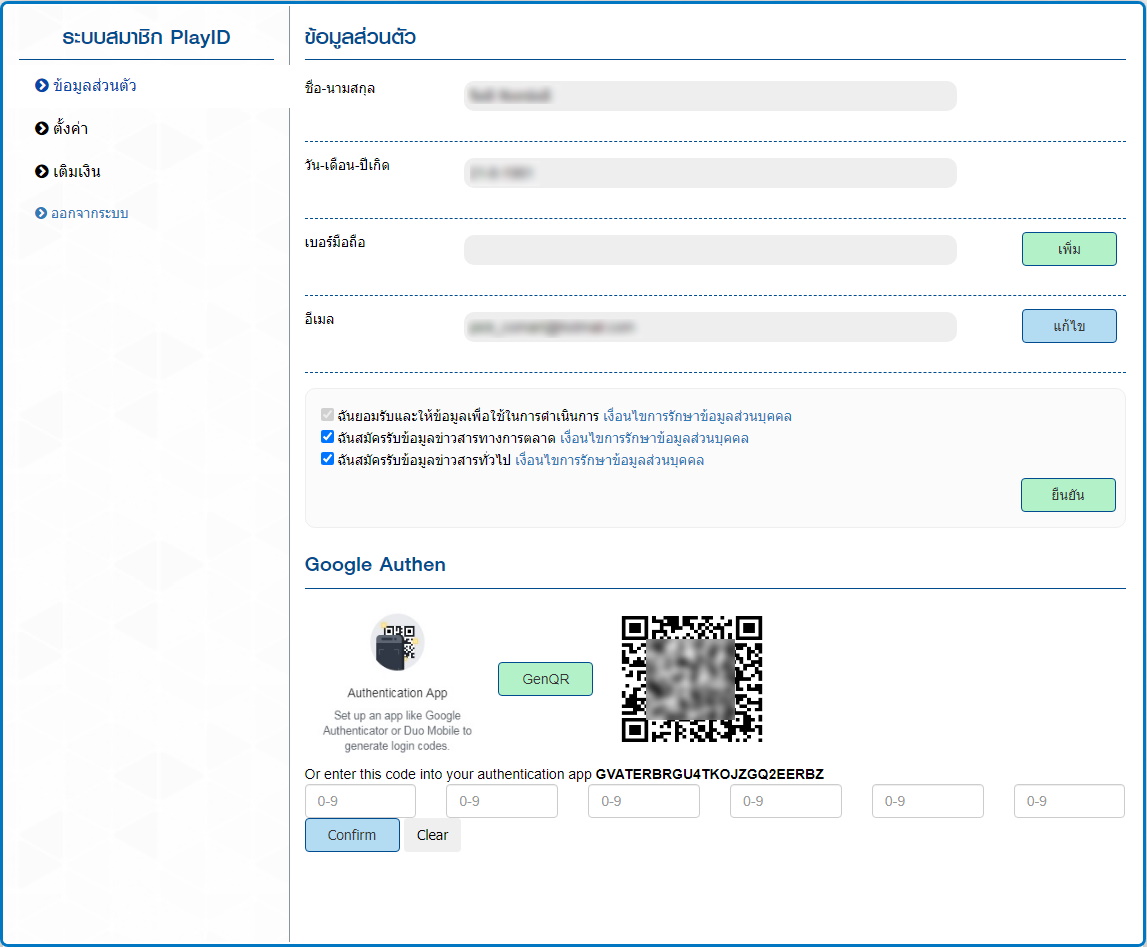Screen dimensions: 1147x948
Task: Focus the first 0-9 code digit field
Action: [360, 801]
